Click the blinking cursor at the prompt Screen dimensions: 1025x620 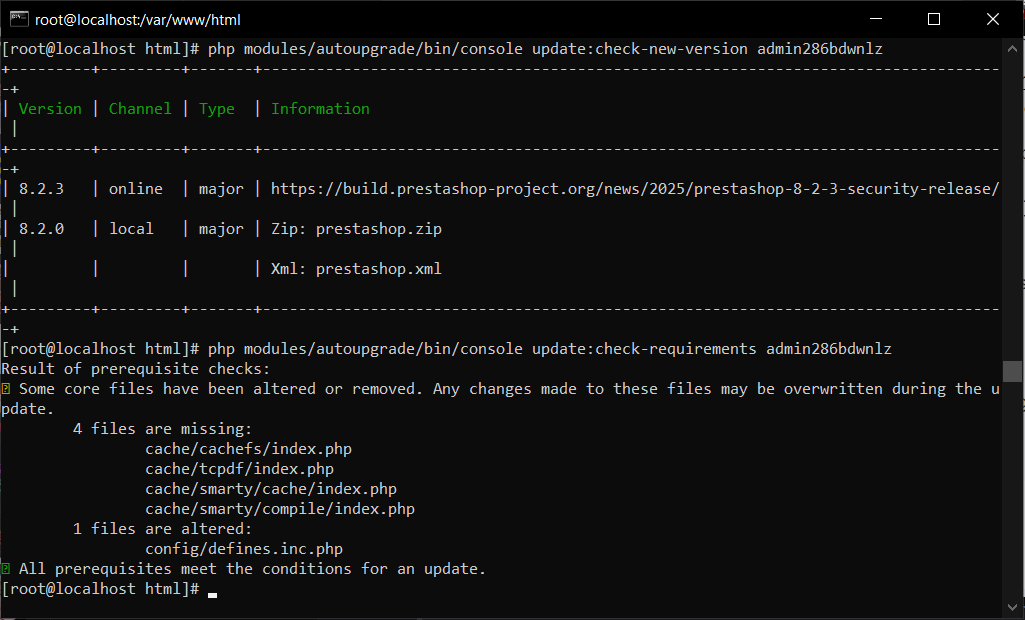211,594
